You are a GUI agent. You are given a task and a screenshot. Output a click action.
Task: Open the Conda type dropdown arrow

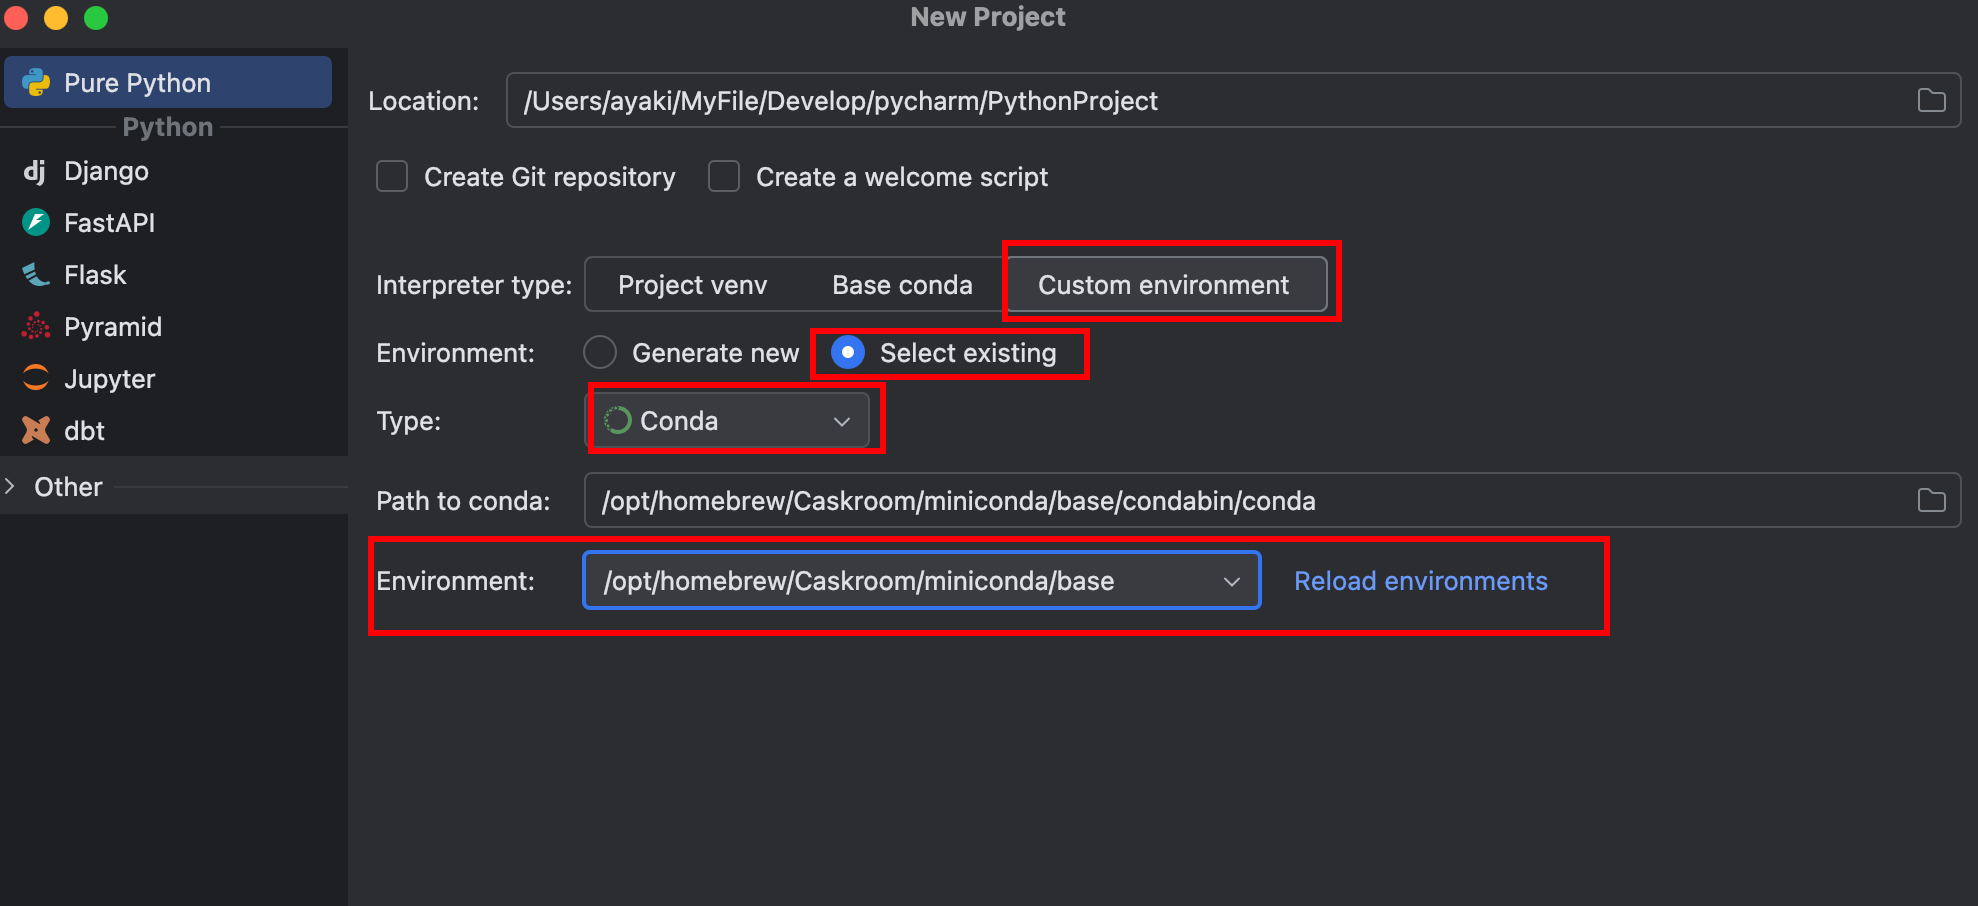[842, 422]
